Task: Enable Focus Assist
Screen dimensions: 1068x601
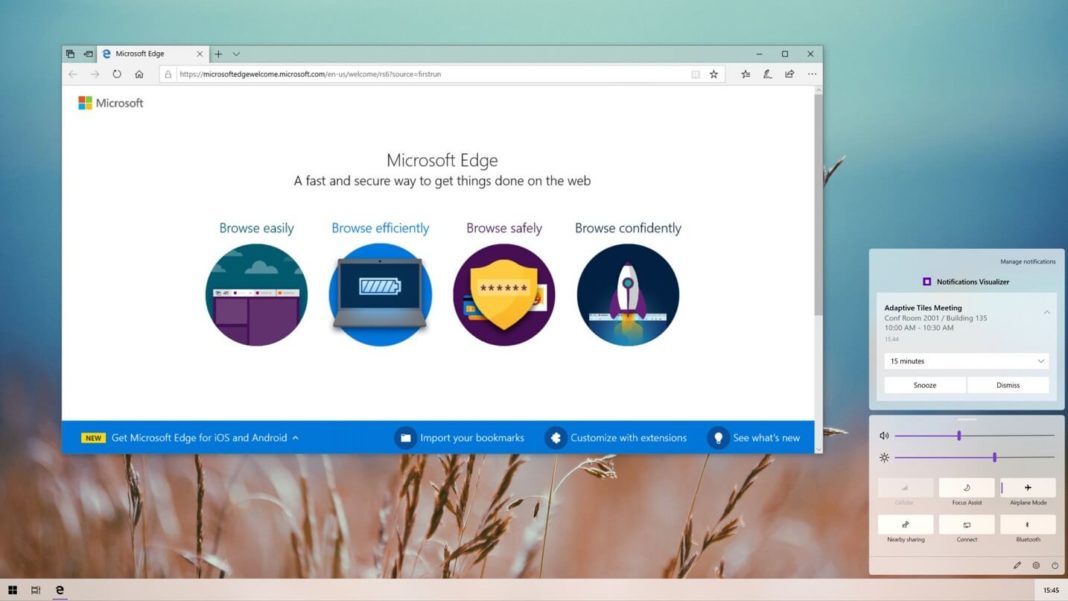Action: (x=966, y=490)
